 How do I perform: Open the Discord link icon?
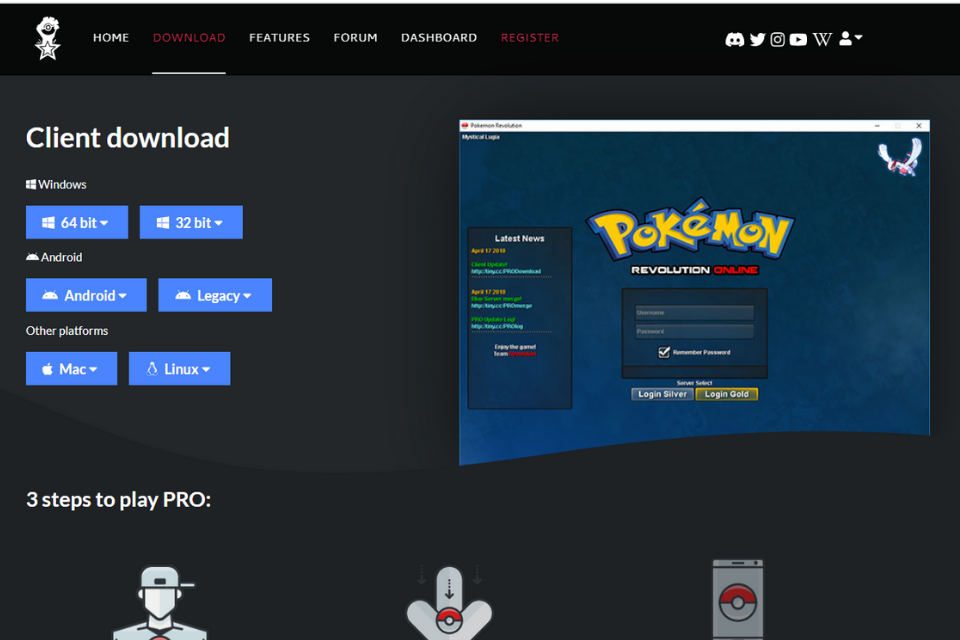(x=735, y=39)
